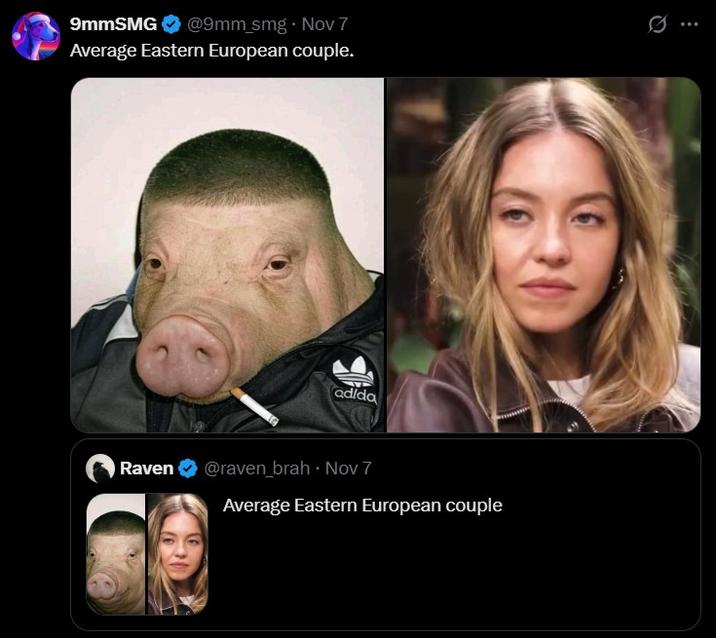Open the 9mmSMG profile avatar

click(x=35, y=36)
